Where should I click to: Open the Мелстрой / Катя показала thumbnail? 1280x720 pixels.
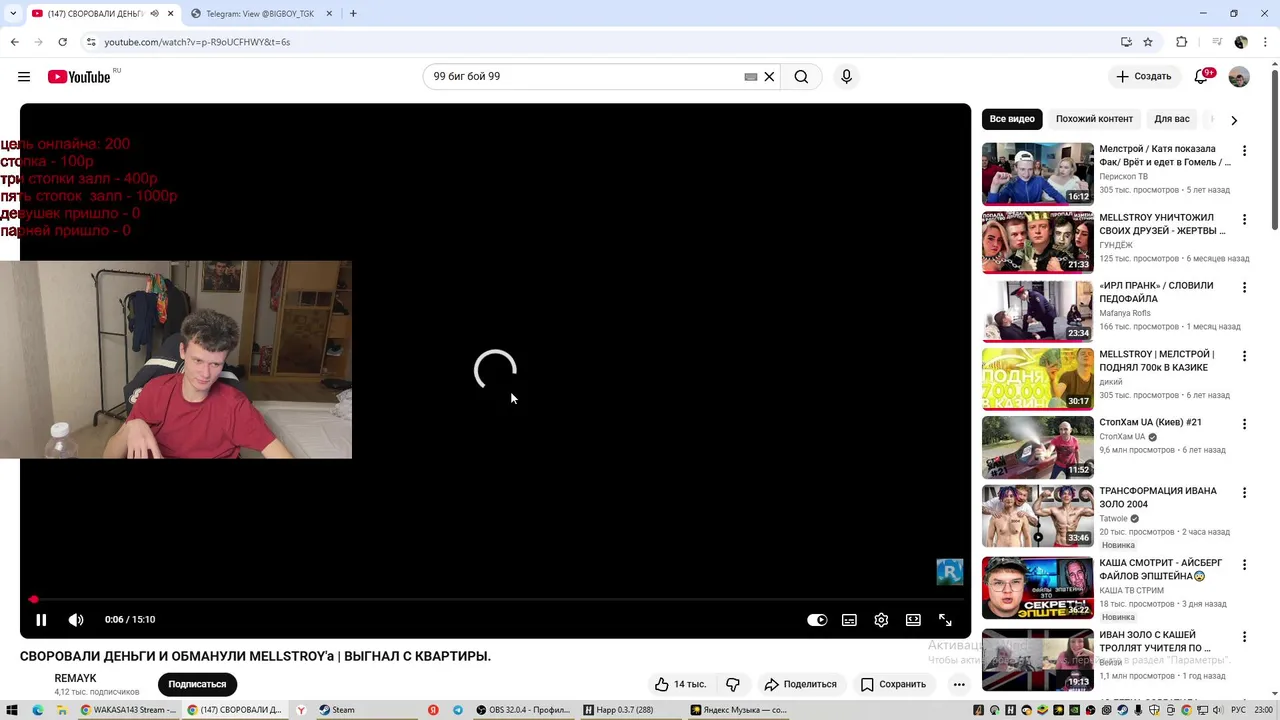click(x=1037, y=173)
